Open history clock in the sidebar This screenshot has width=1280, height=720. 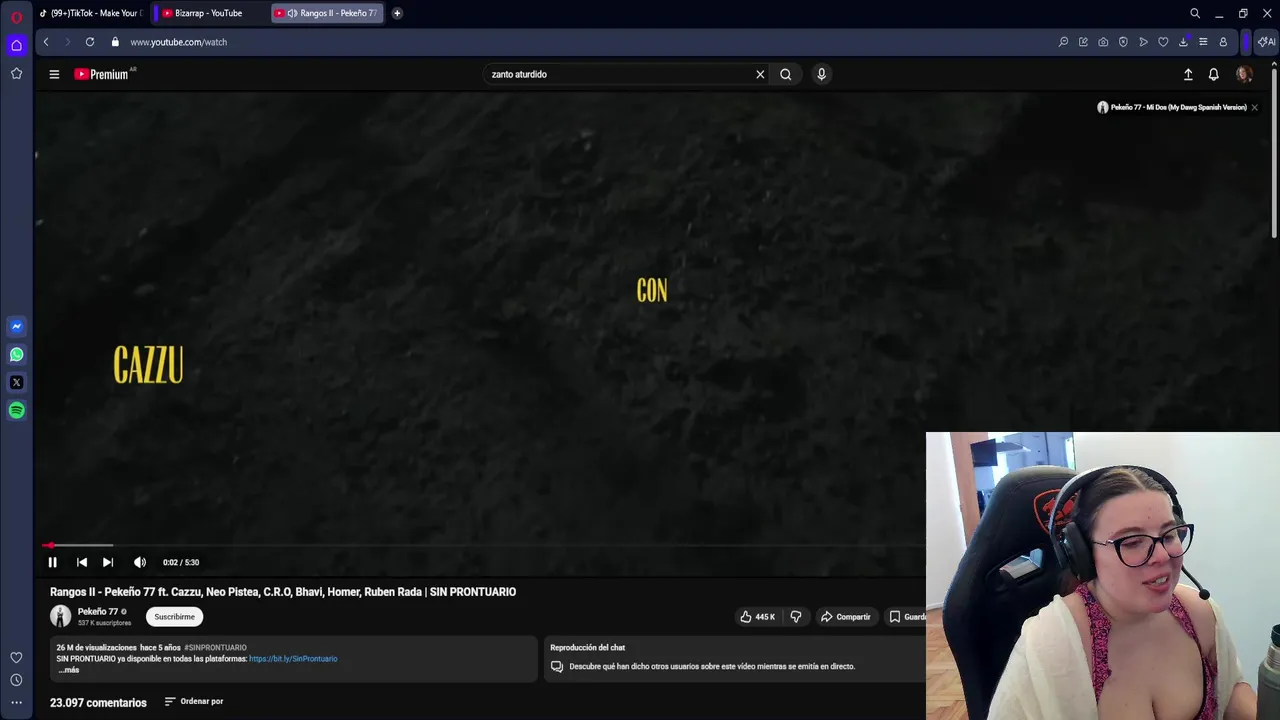click(x=16, y=680)
